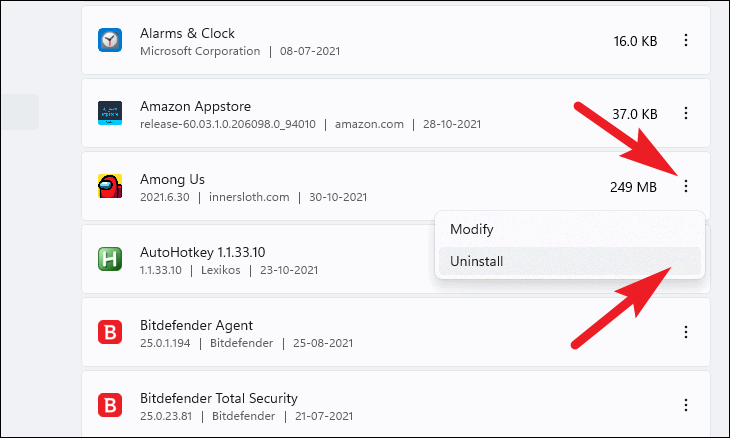Image resolution: width=730 pixels, height=438 pixels.
Task: Click the Bitdefender Agent red B icon
Action: 110,332
